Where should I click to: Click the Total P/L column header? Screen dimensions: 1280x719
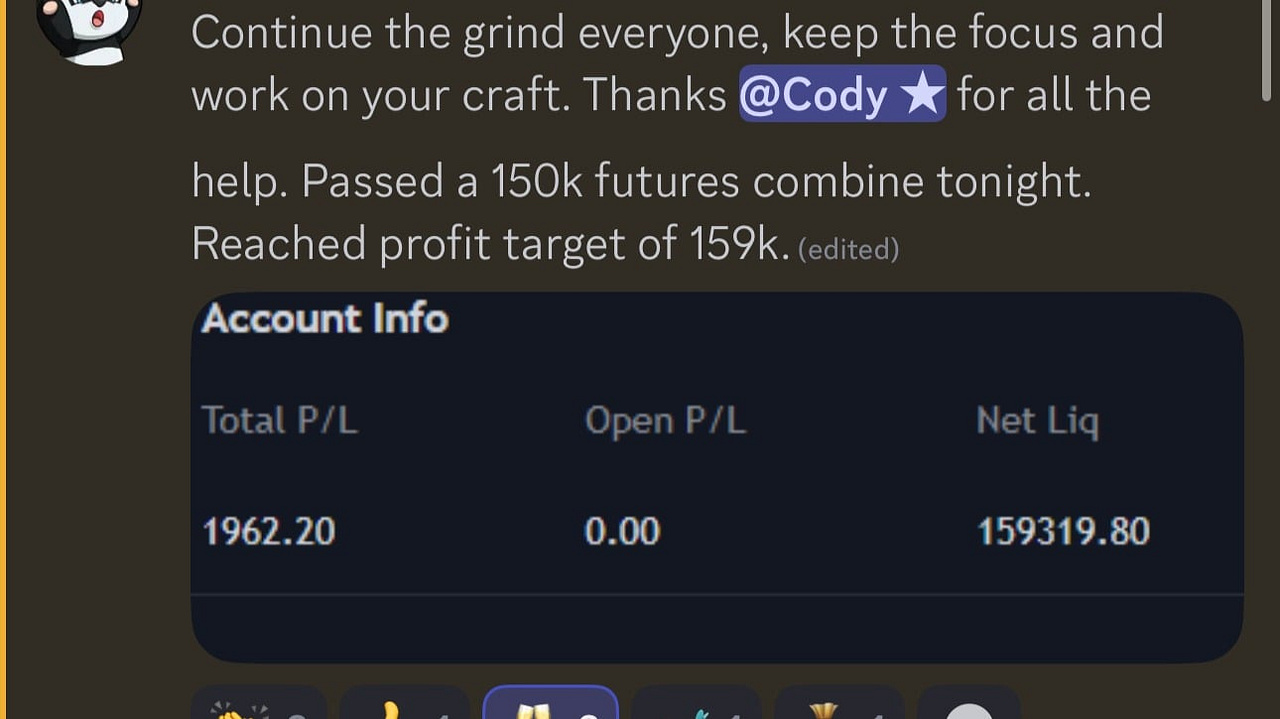point(279,420)
